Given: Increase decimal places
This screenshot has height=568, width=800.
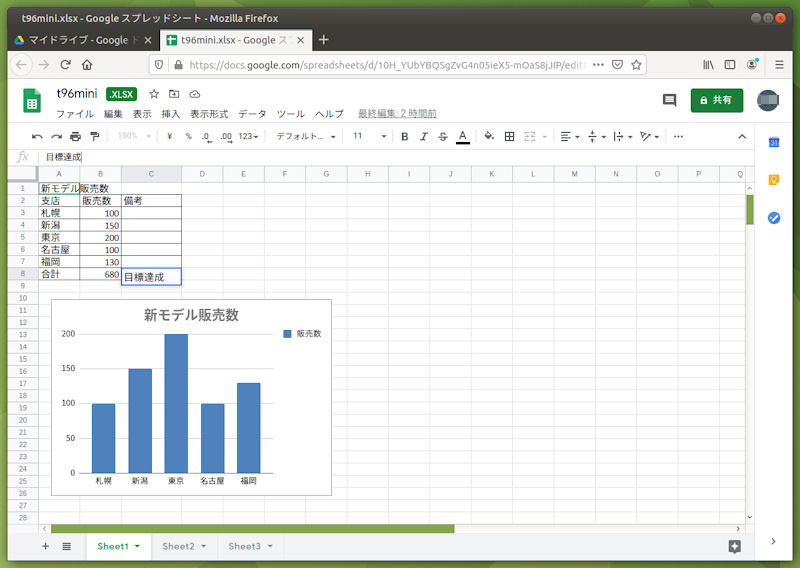Looking at the screenshot, I should pyautogui.click(x=226, y=137).
